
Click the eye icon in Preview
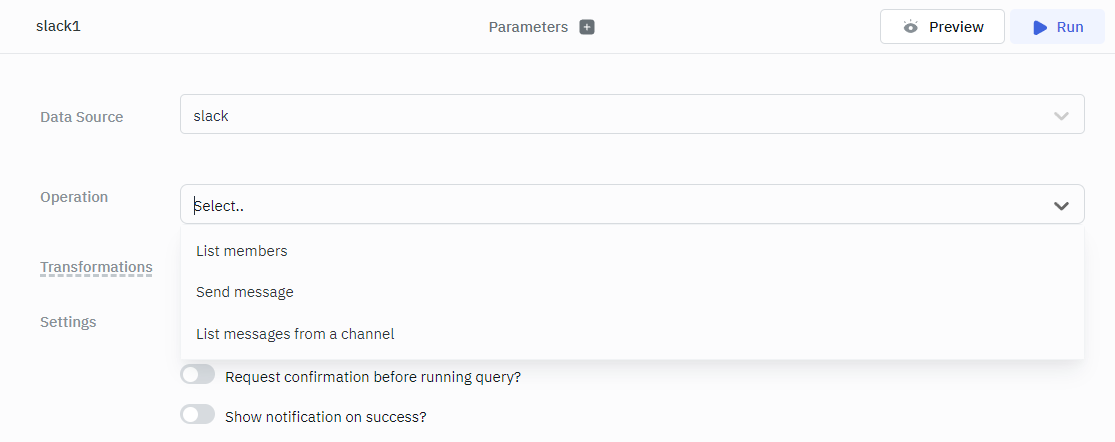(x=910, y=27)
